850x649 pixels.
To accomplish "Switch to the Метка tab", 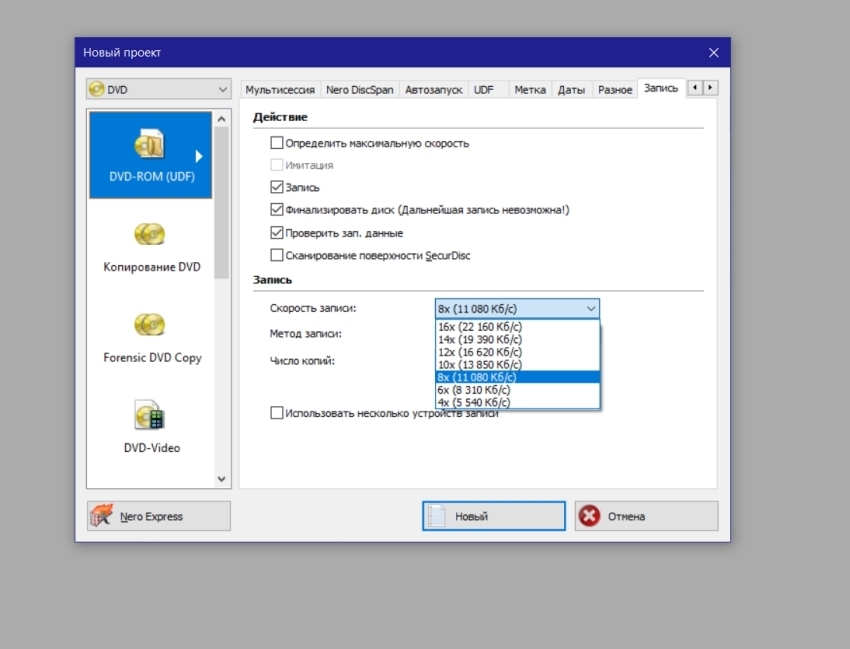I will [530, 89].
